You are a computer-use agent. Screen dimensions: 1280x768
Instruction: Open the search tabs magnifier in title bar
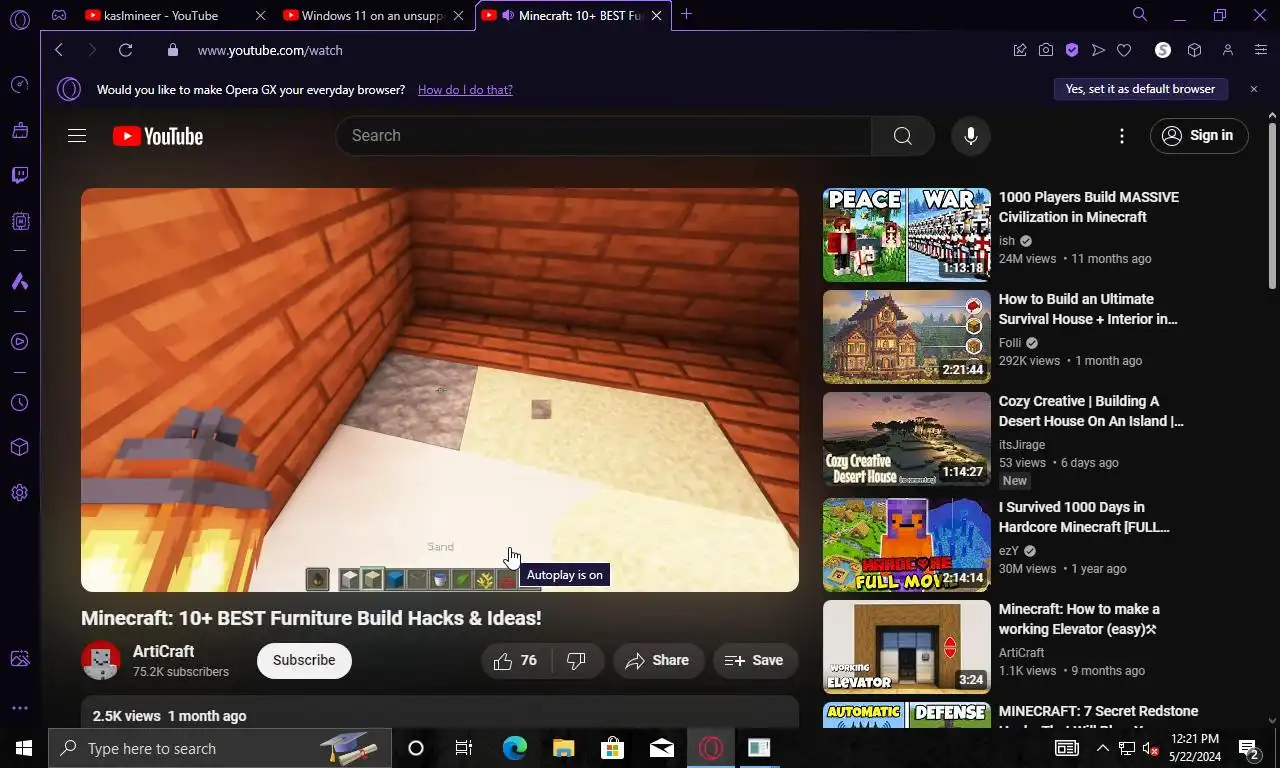[1139, 15]
